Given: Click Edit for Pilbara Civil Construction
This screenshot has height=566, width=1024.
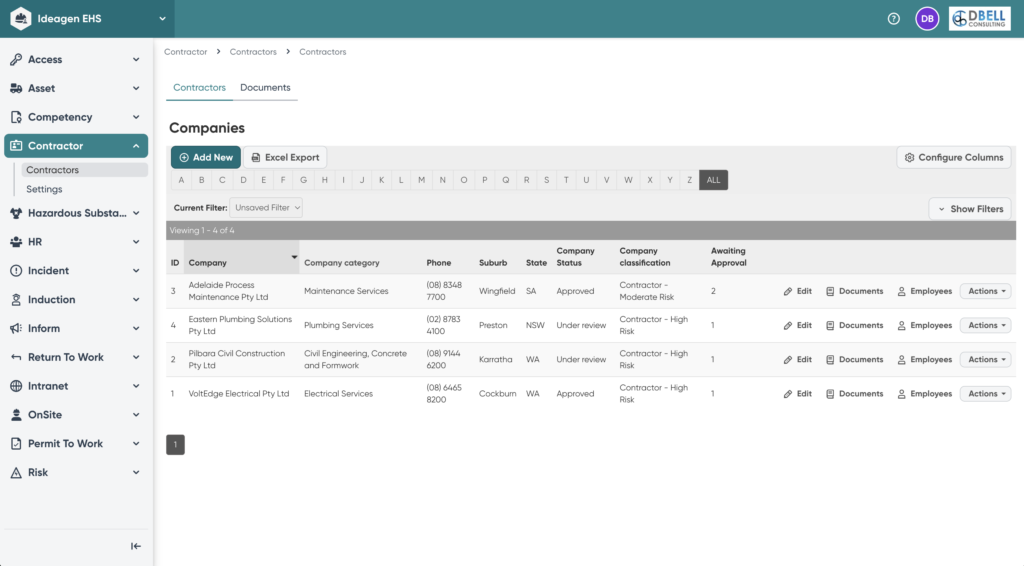Looking at the screenshot, I should tap(797, 360).
